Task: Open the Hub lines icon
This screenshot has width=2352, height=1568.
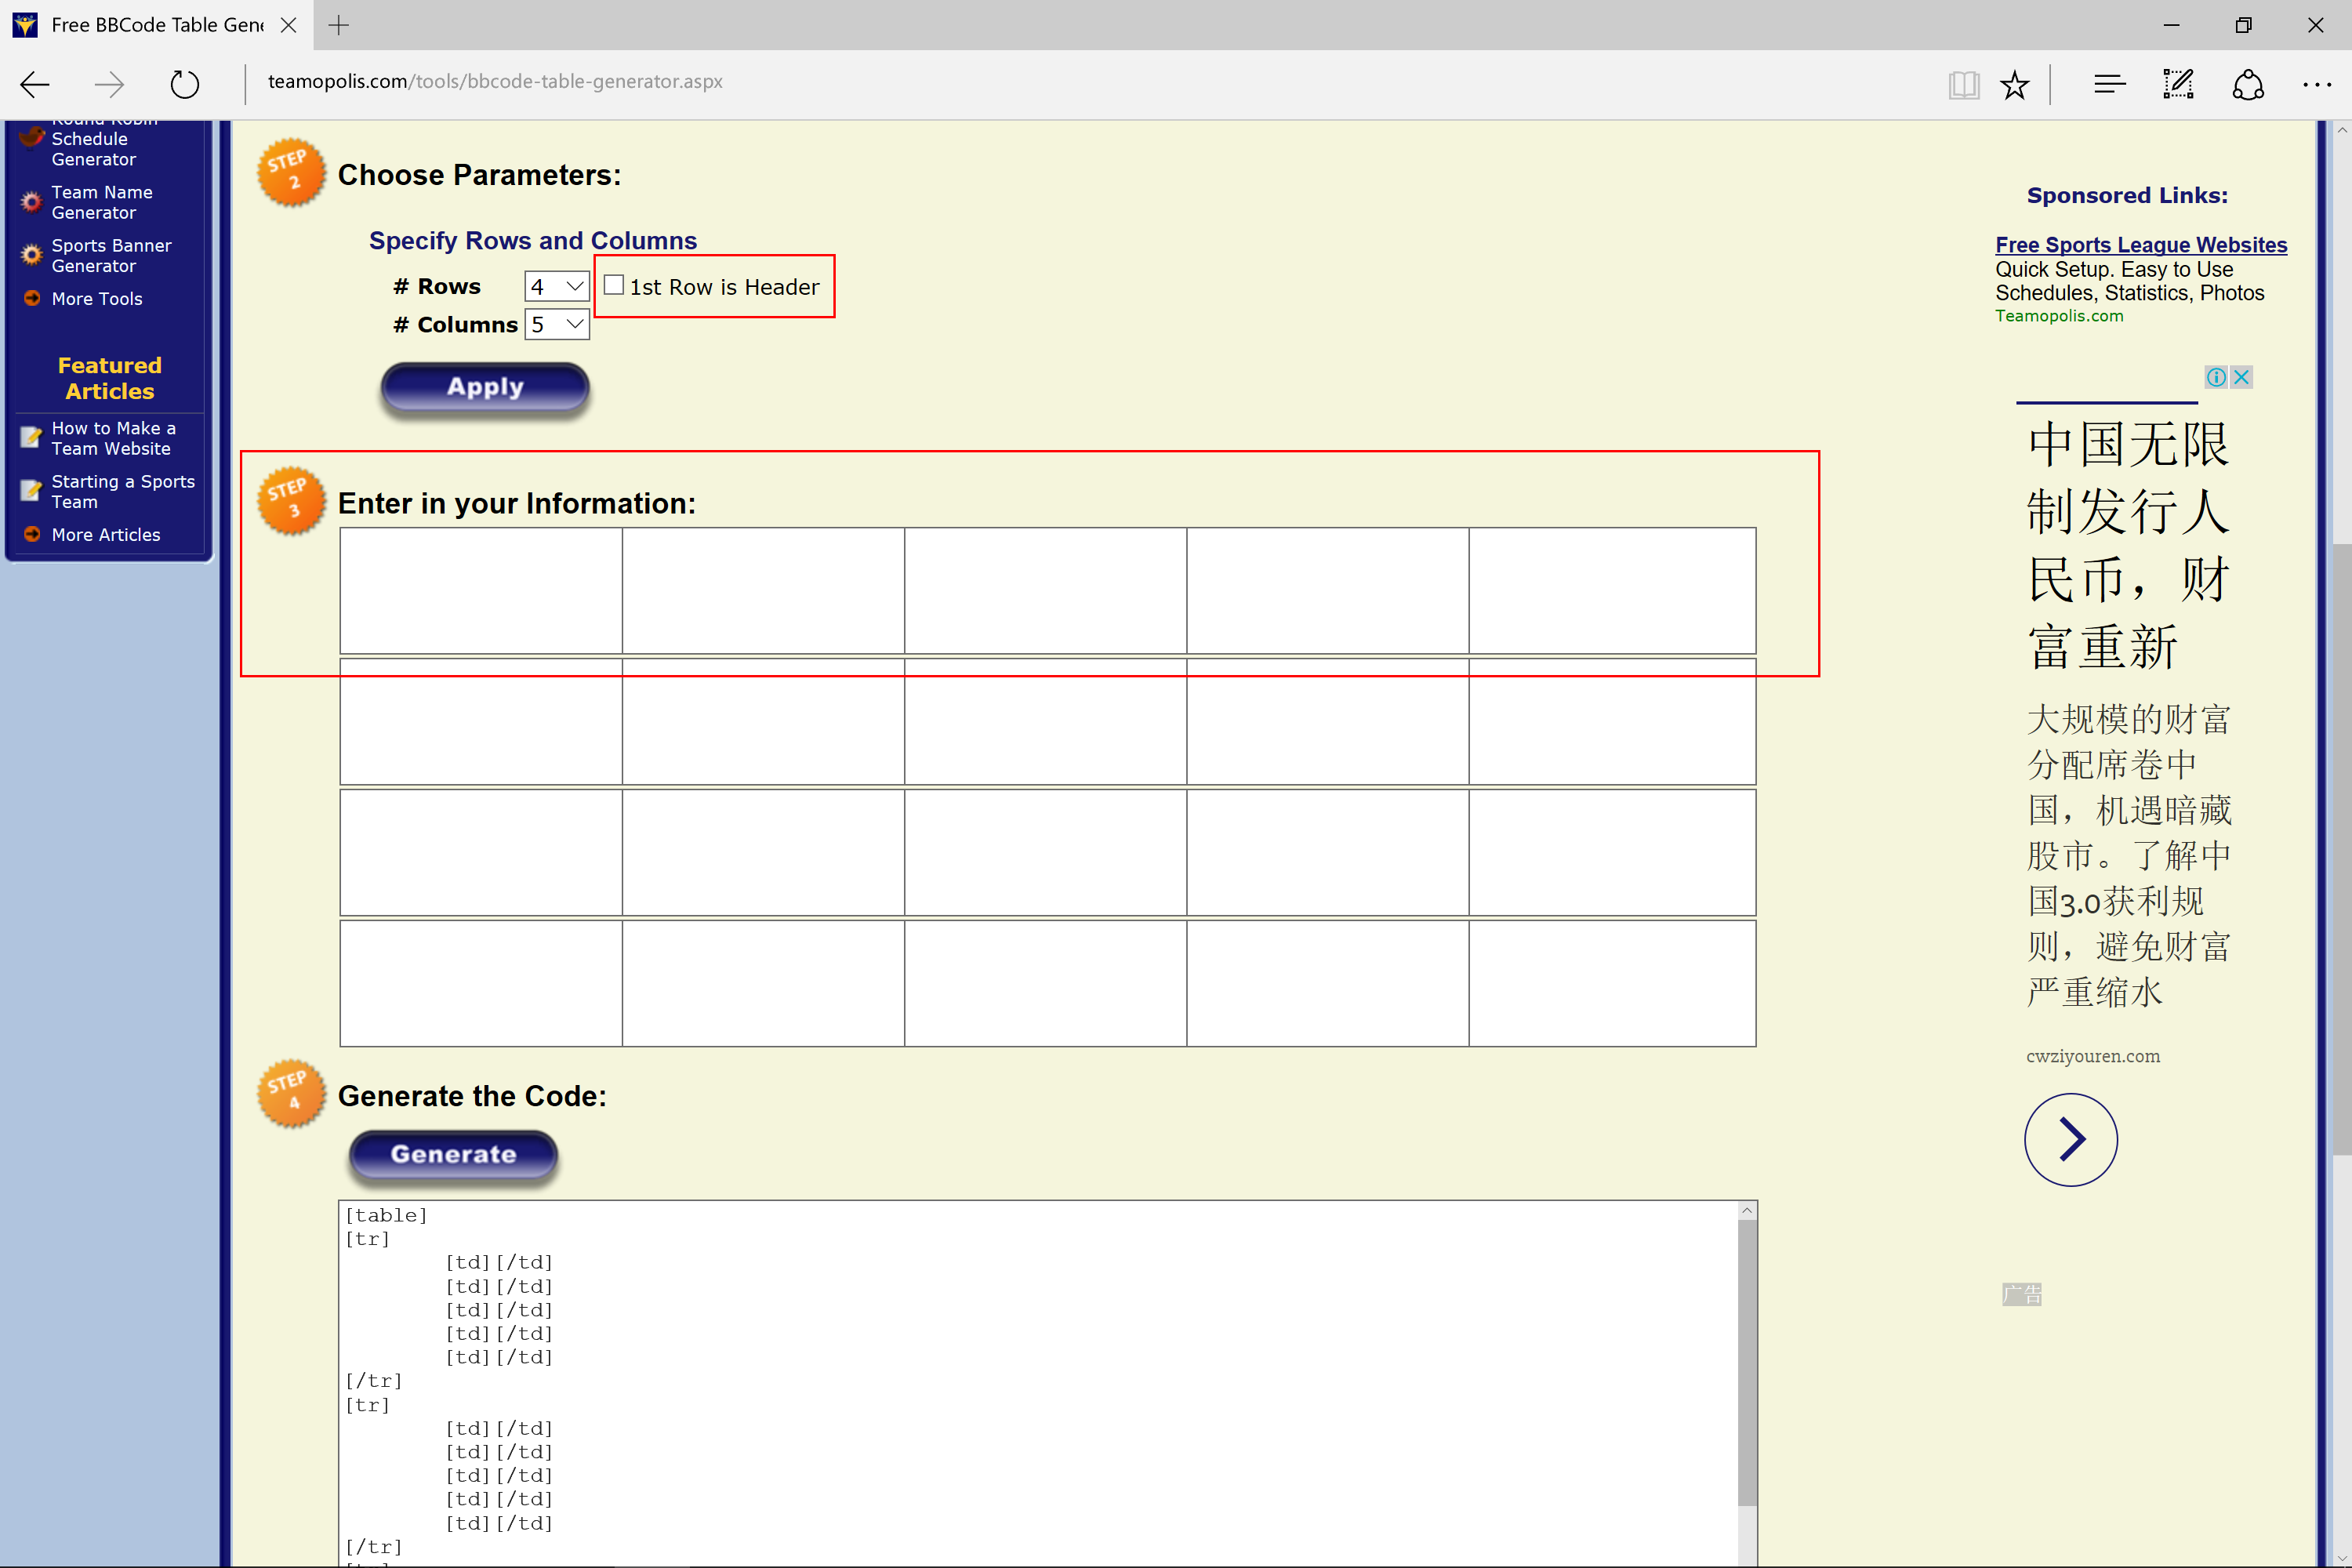Action: tap(2109, 85)
